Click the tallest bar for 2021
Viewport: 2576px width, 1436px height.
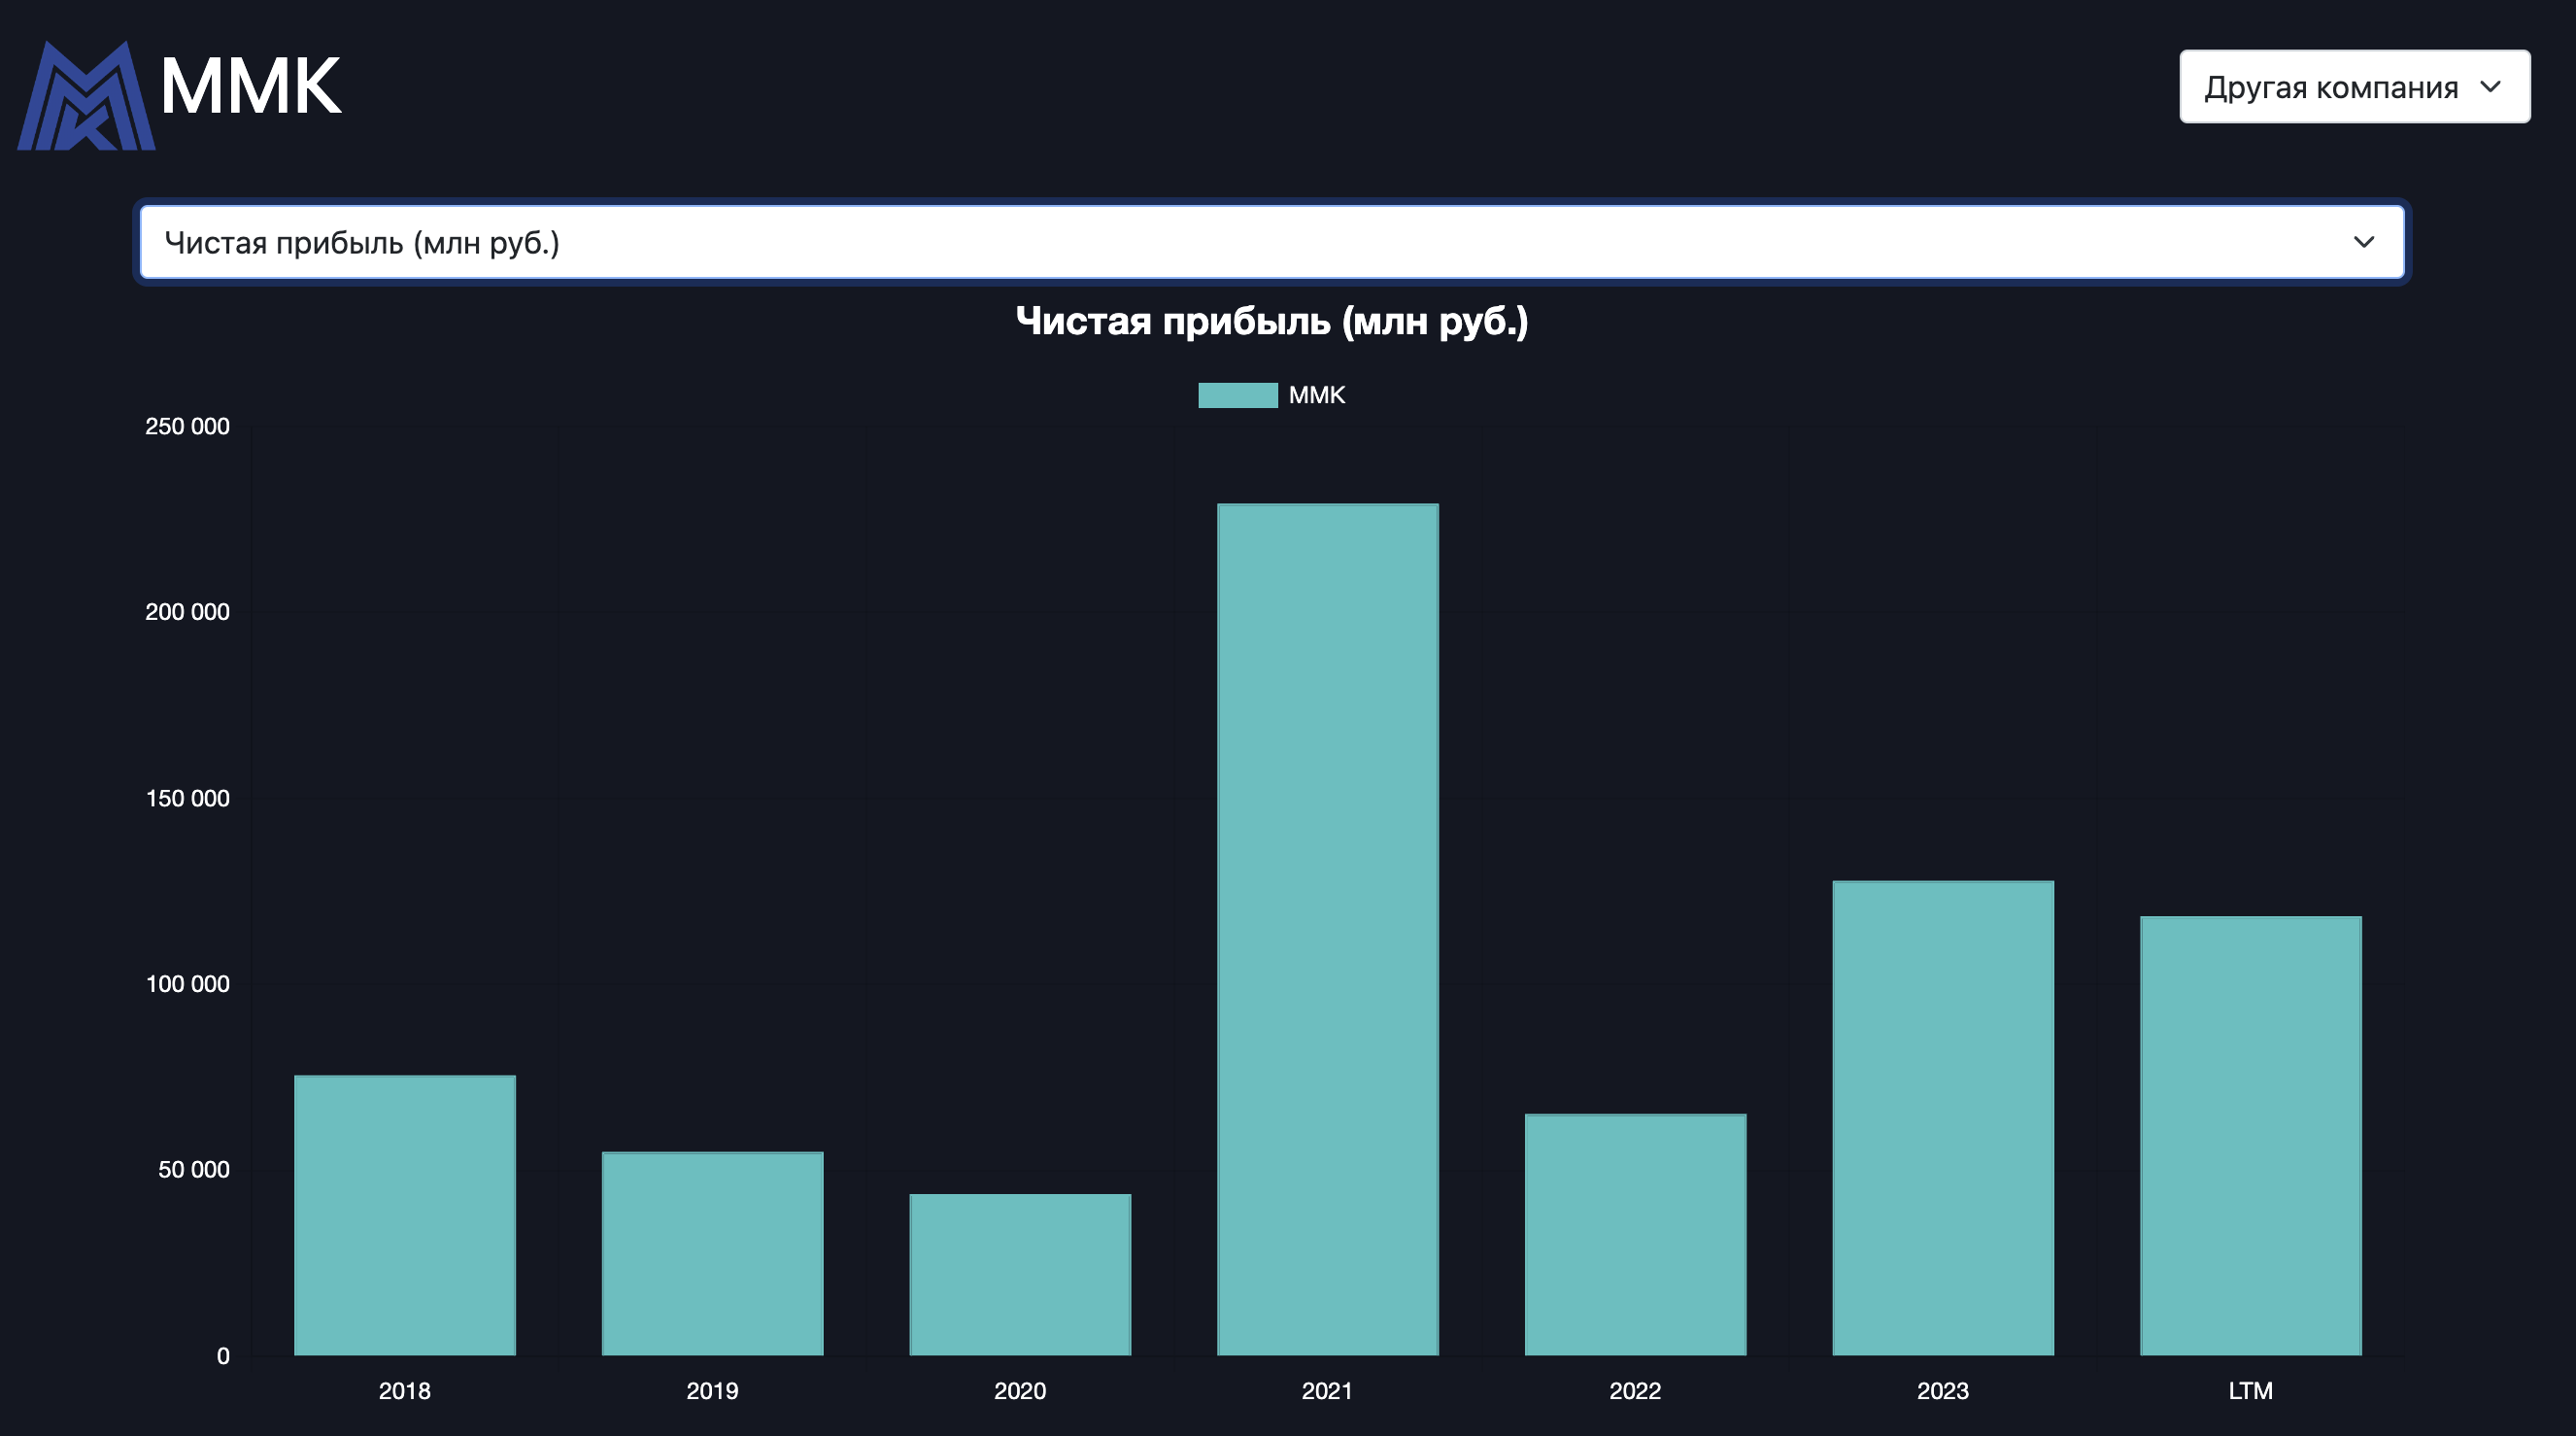pos(1327,929)
